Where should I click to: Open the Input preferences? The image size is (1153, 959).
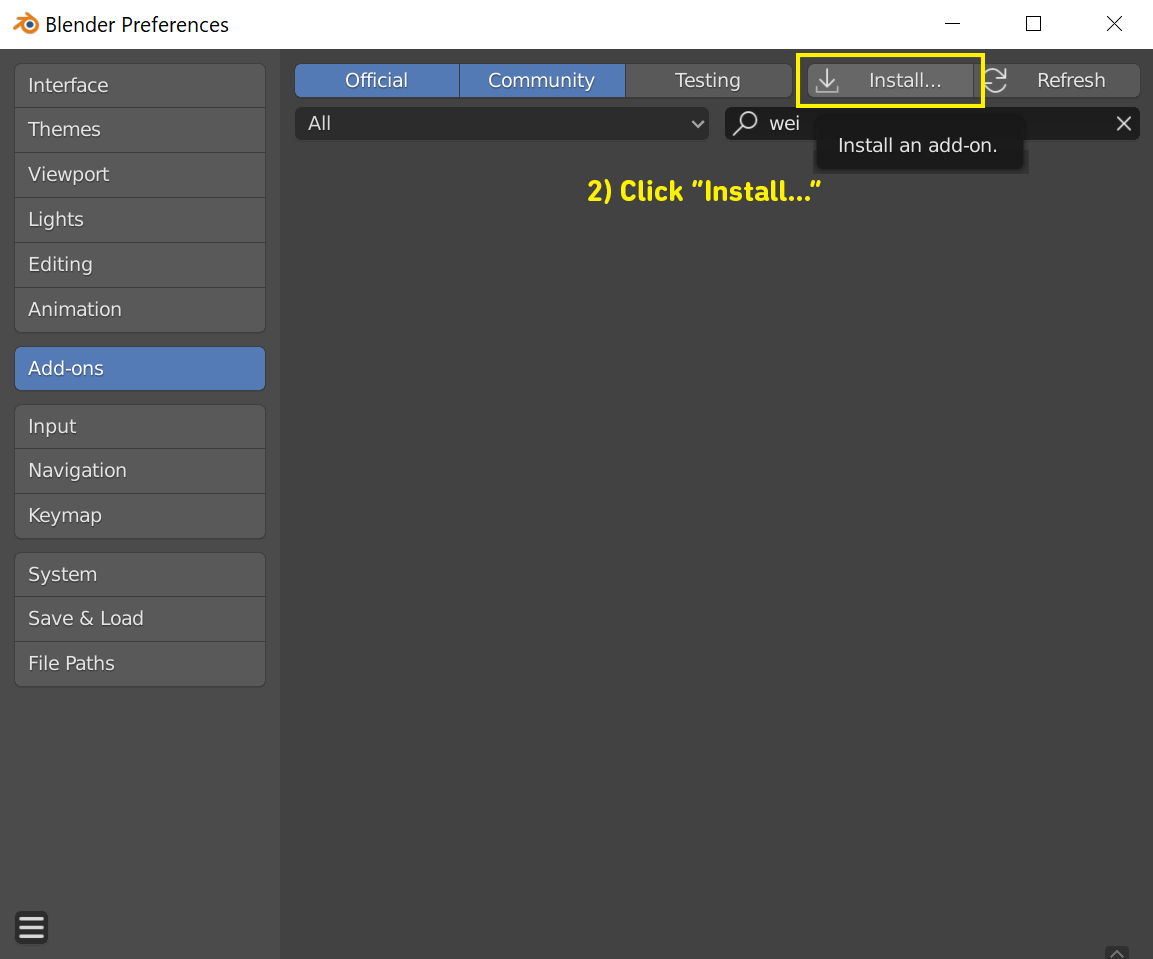tap(140, 427)
